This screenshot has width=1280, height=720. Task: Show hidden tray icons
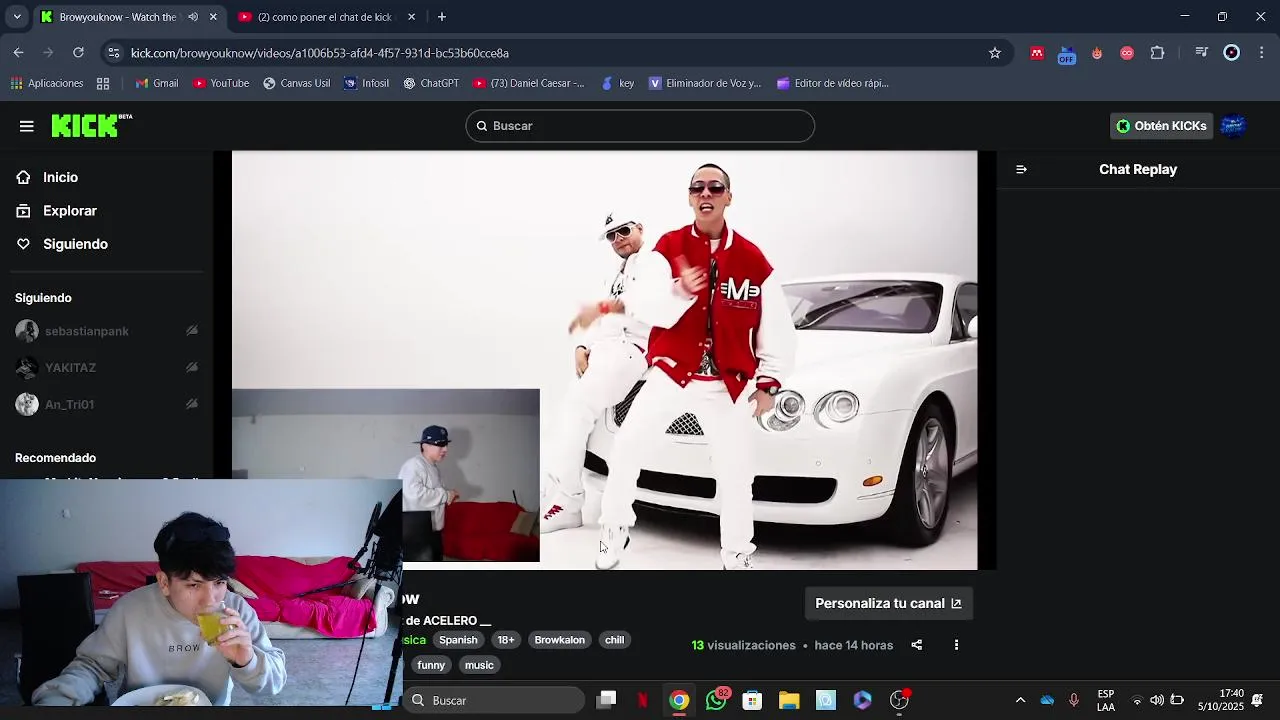1020,700
